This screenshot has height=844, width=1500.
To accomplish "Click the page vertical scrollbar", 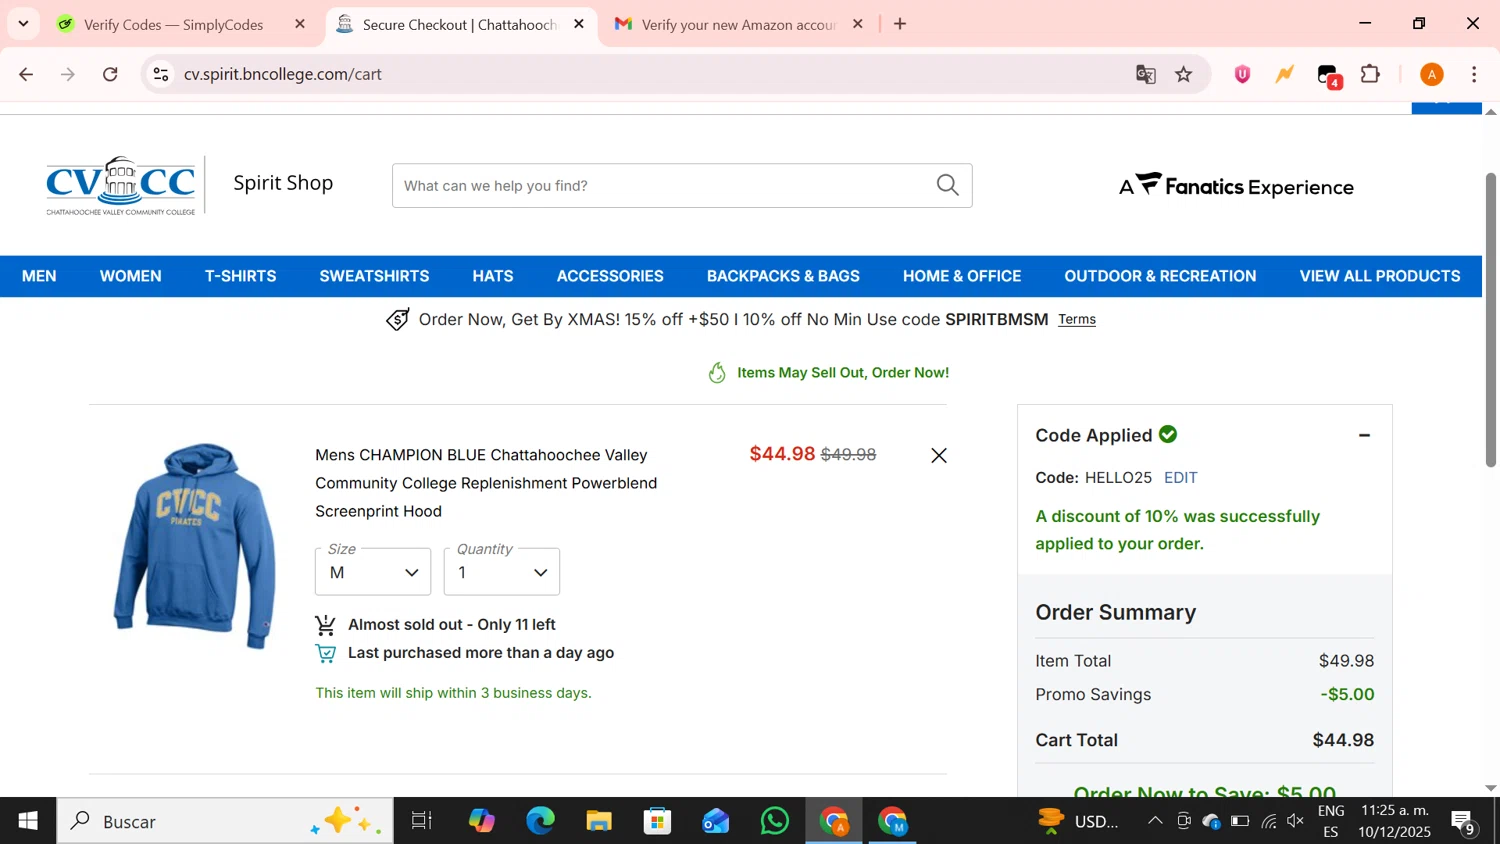I will [x=1490, y=320].
